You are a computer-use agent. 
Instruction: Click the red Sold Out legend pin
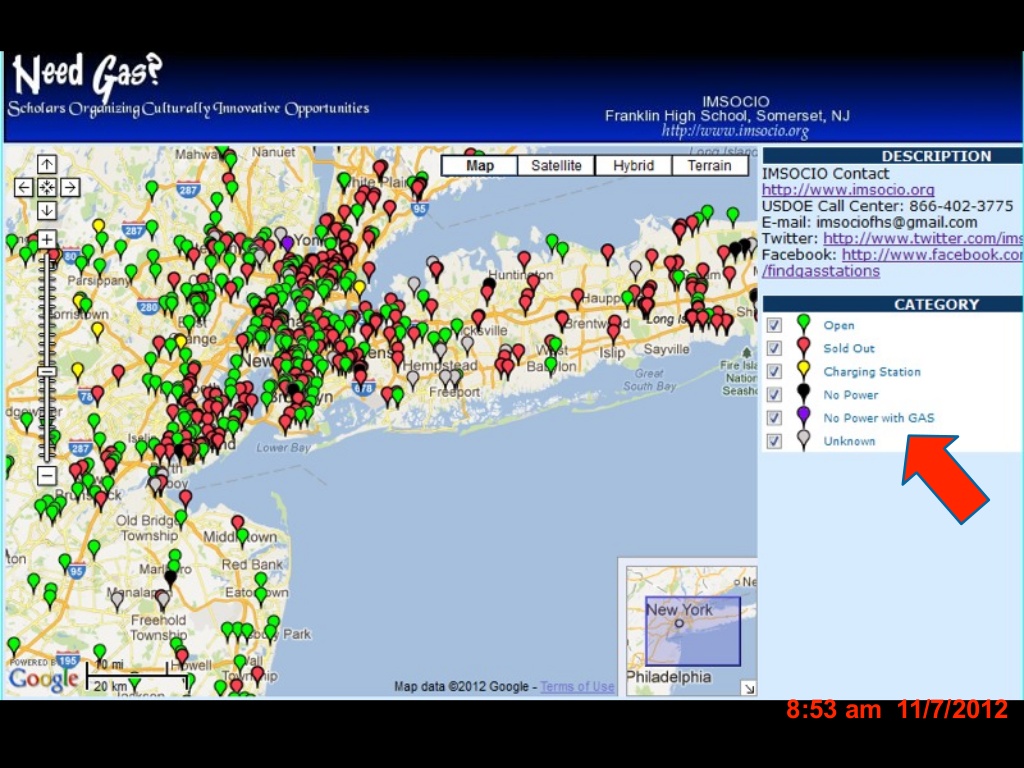coord(803,347)
